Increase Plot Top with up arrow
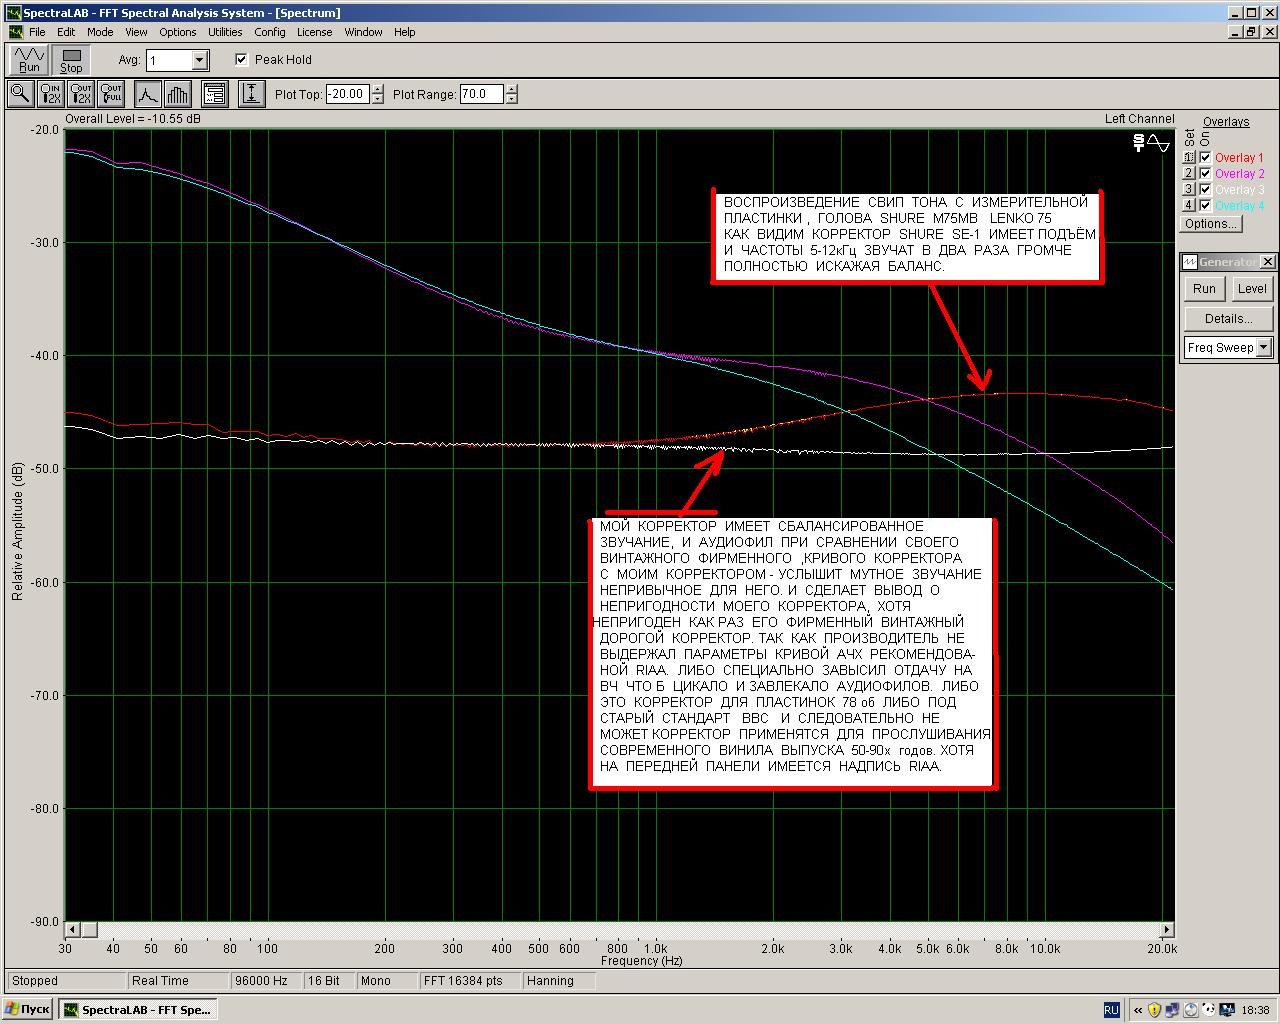Viewport: 1280px width, 1024px height. [x=377, y=89]
